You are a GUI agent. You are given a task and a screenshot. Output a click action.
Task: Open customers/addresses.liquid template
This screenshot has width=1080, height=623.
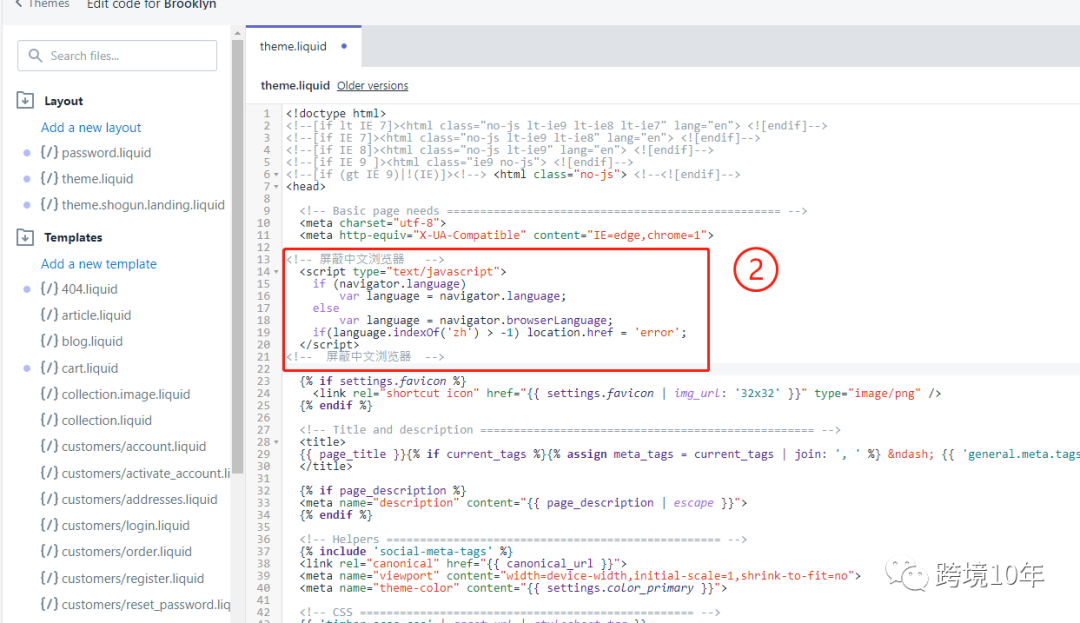(139, 500)
